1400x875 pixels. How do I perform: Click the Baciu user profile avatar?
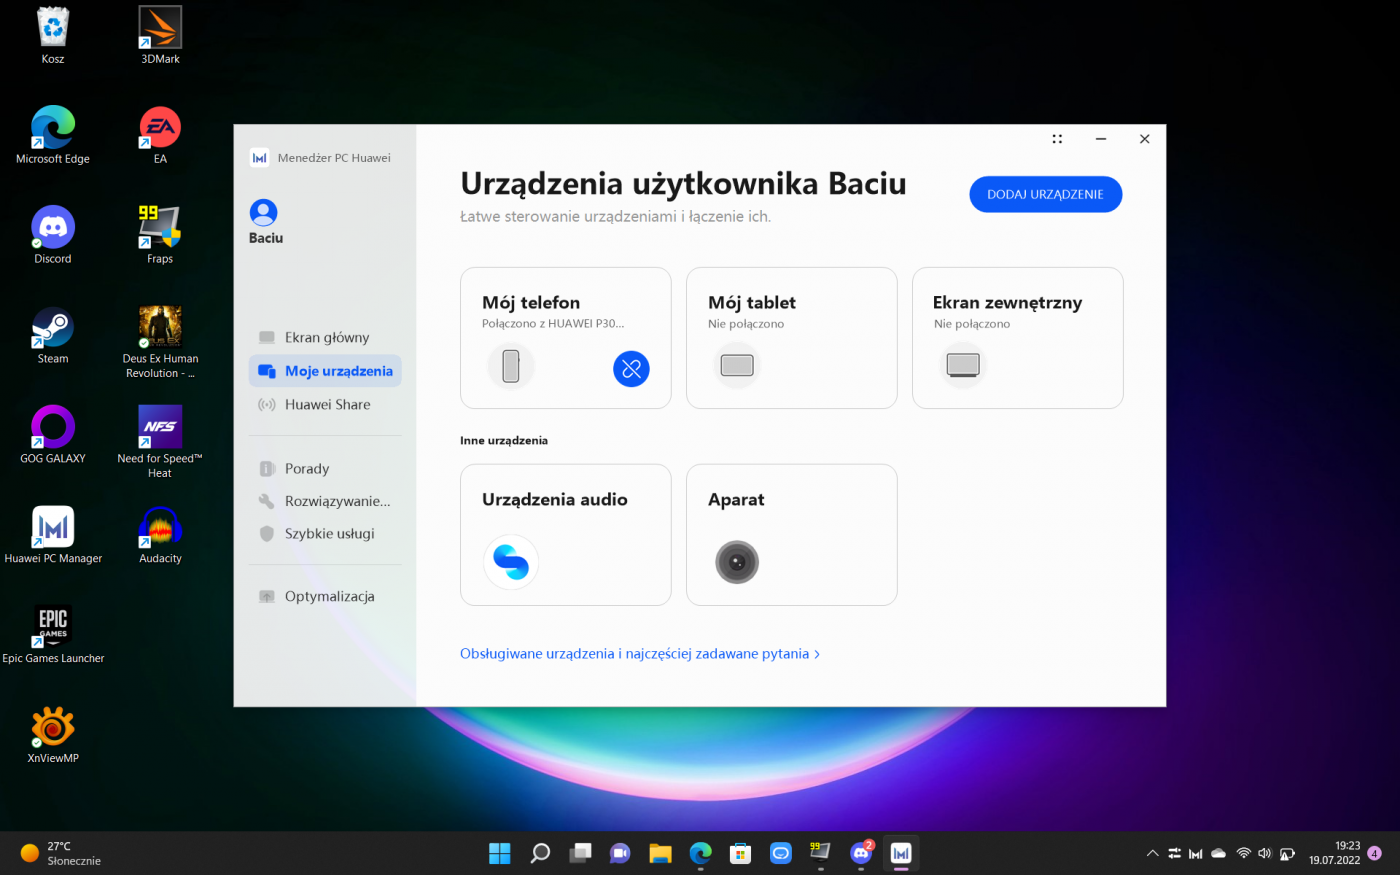(x=264, y=213)
